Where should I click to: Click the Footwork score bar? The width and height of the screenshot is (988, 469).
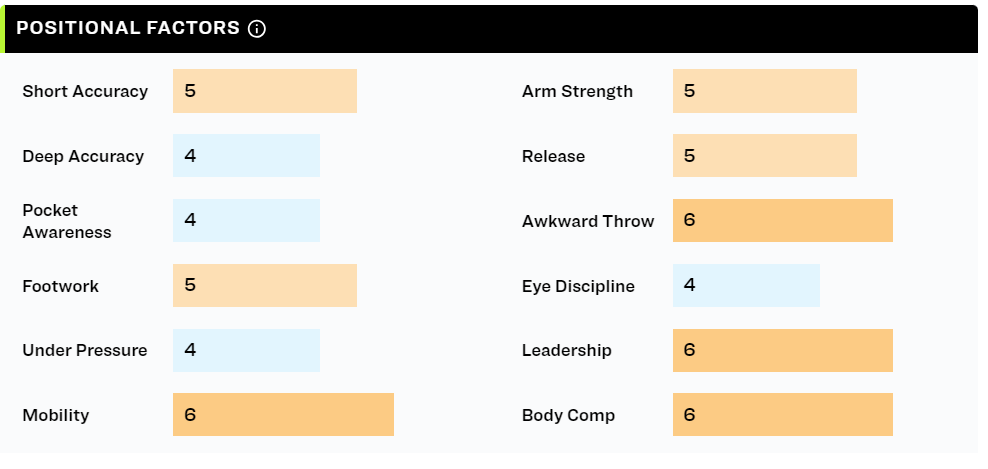pos(265,286)
